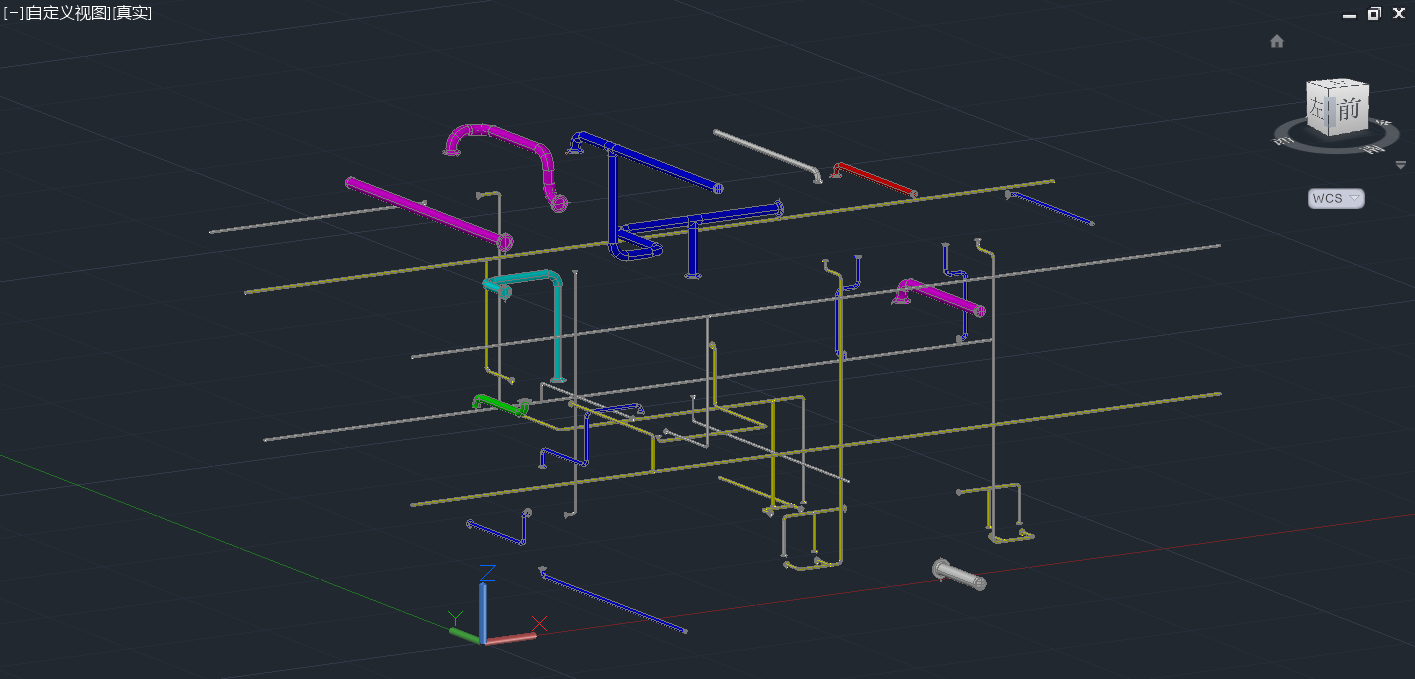The width and height of the screenshot is (1415, 679).
Task: Minimize the drawing viewport window
Action: [x=1349, y=14]
